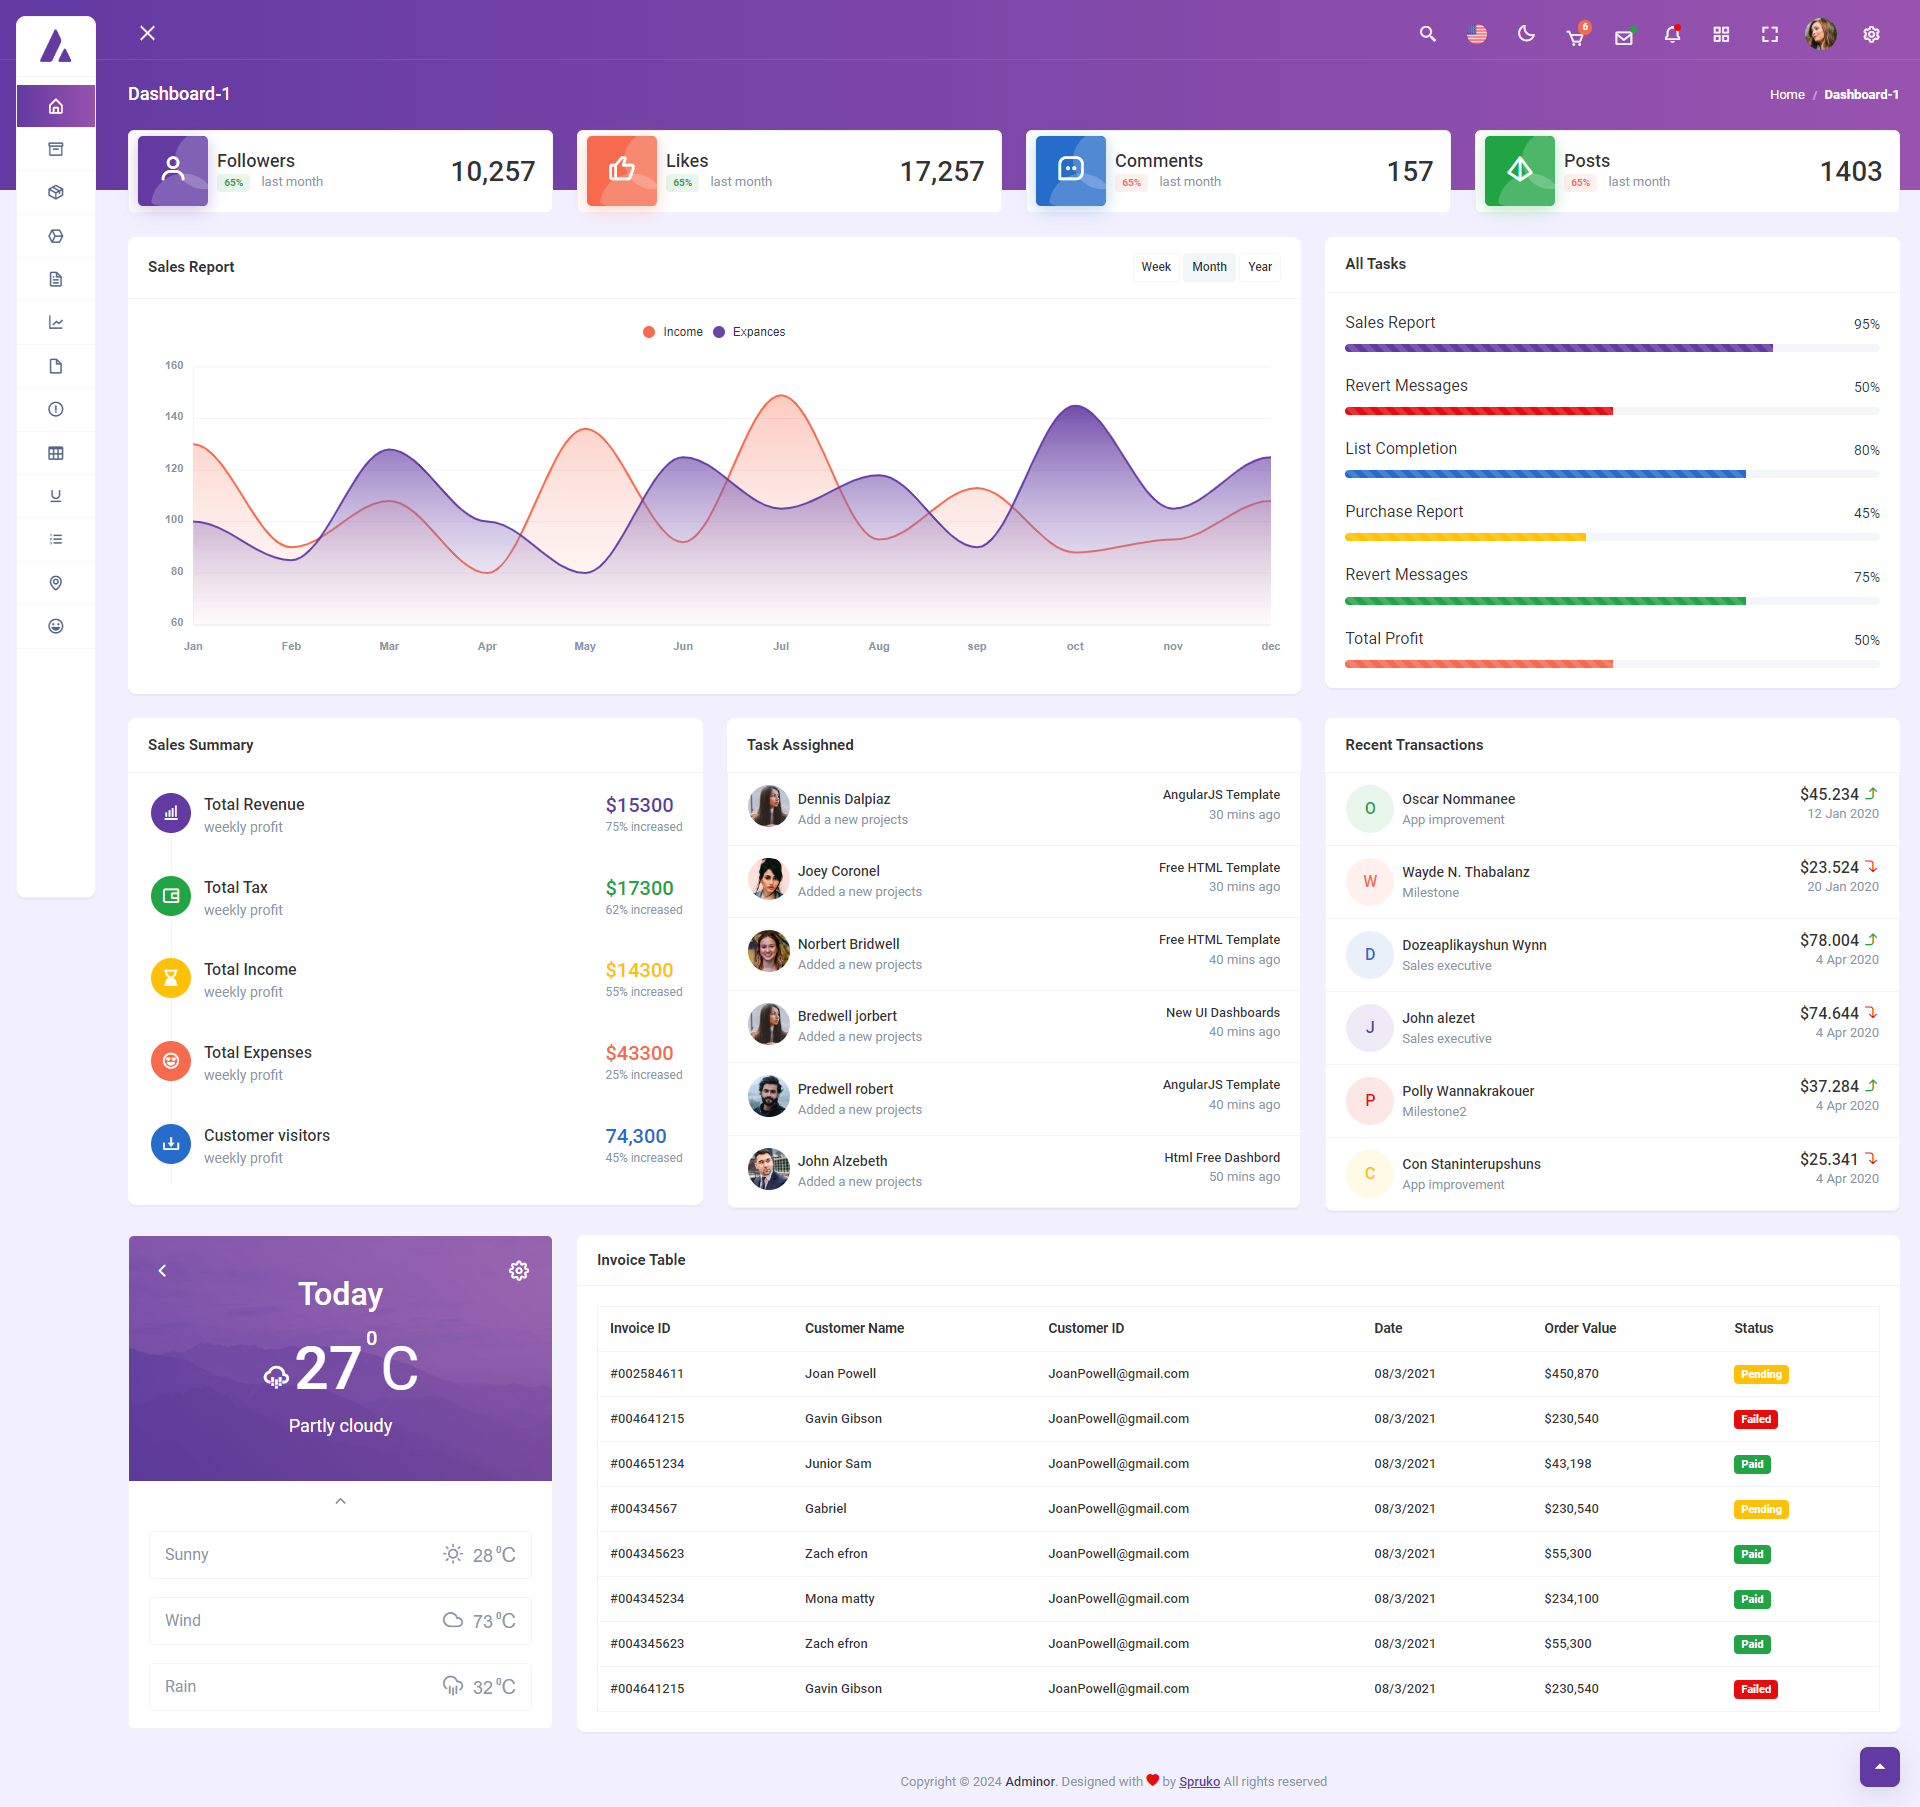Collapse weather card with up chevron
Viewport: 1920px width, 1807px height.
click(340, 1501)
